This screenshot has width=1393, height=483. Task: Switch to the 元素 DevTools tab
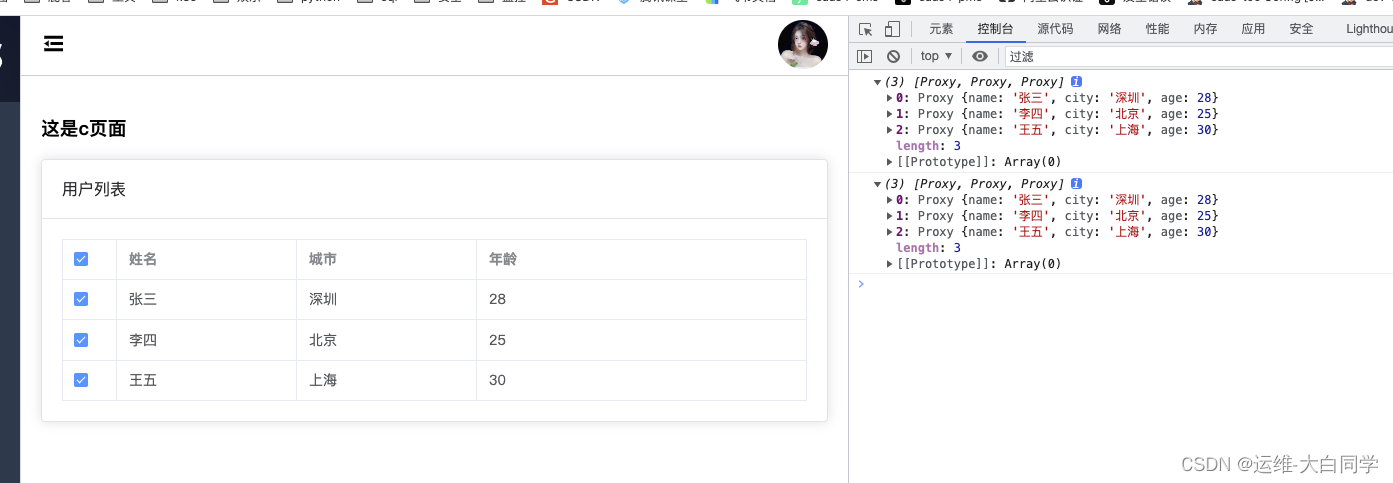tap(941, 29)
